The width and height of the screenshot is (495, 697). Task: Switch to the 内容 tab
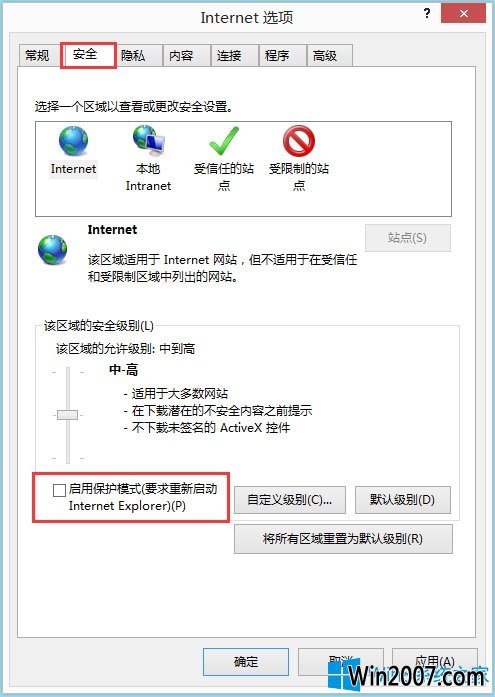181,56
